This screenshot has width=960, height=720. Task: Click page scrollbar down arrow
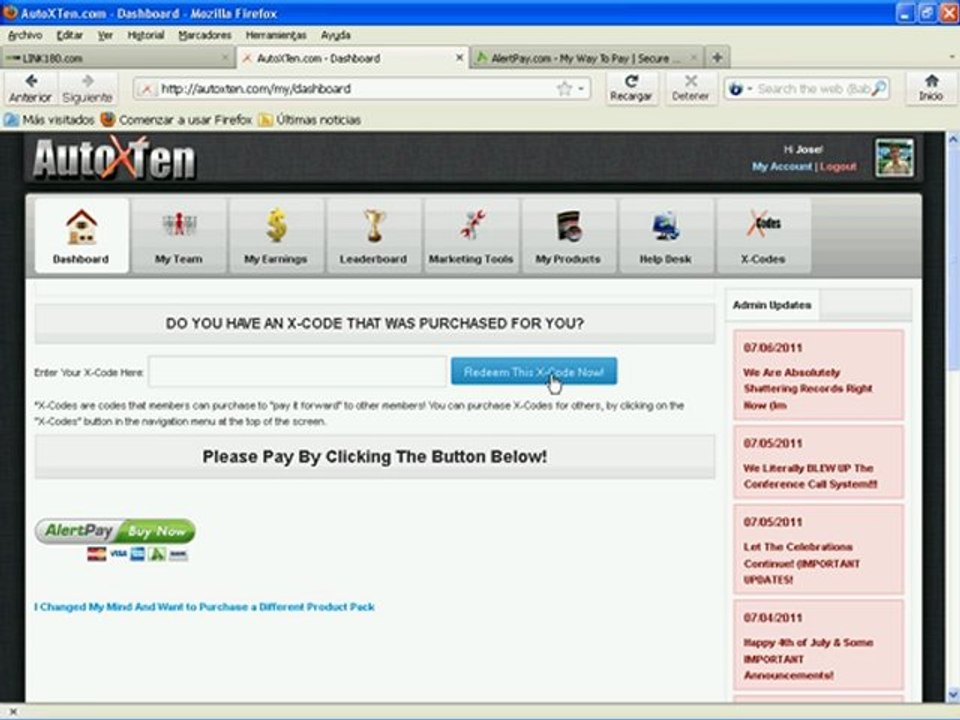coord(953,694)
